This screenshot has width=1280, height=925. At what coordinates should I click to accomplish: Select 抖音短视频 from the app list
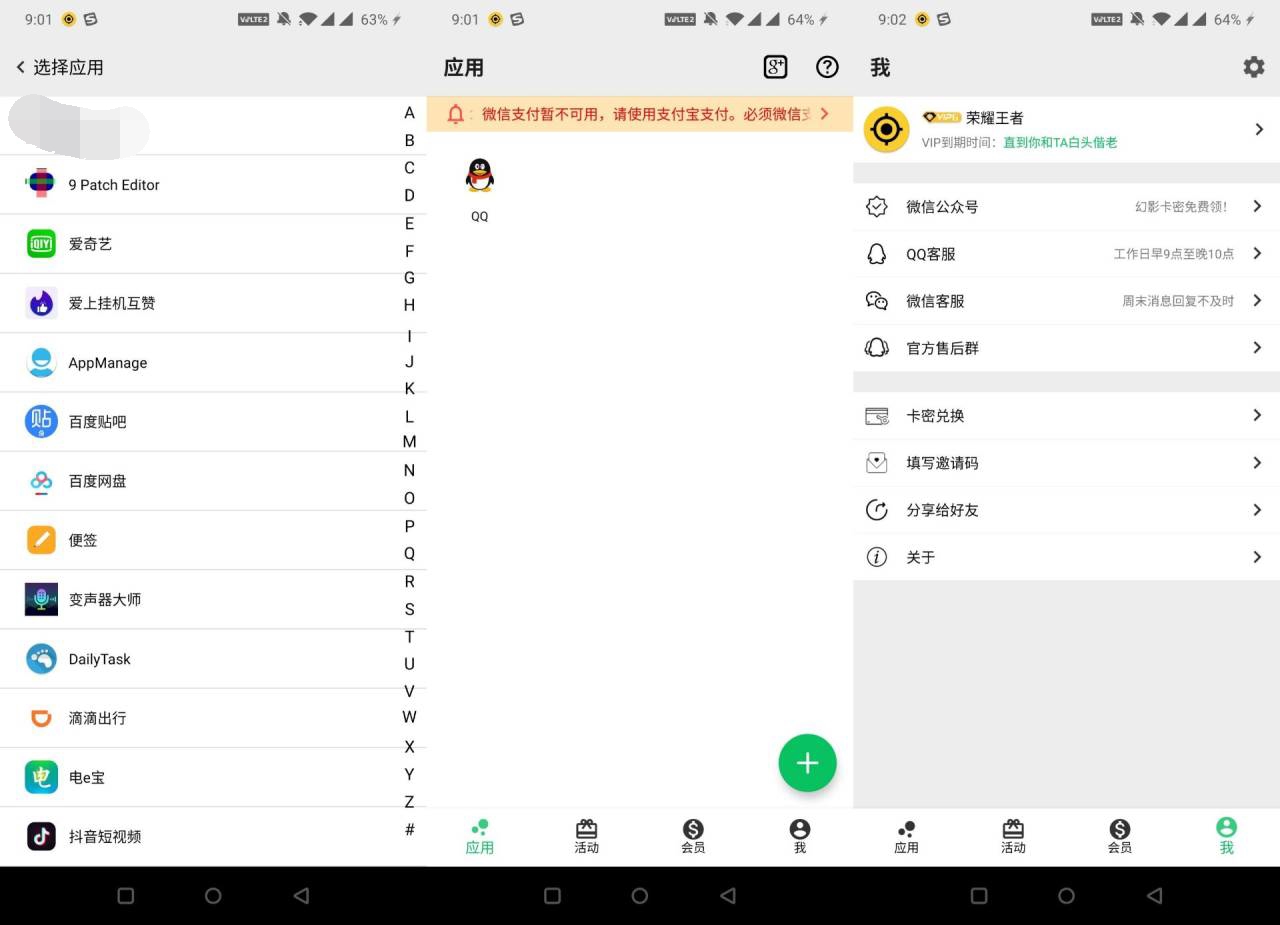coord(105,837)
